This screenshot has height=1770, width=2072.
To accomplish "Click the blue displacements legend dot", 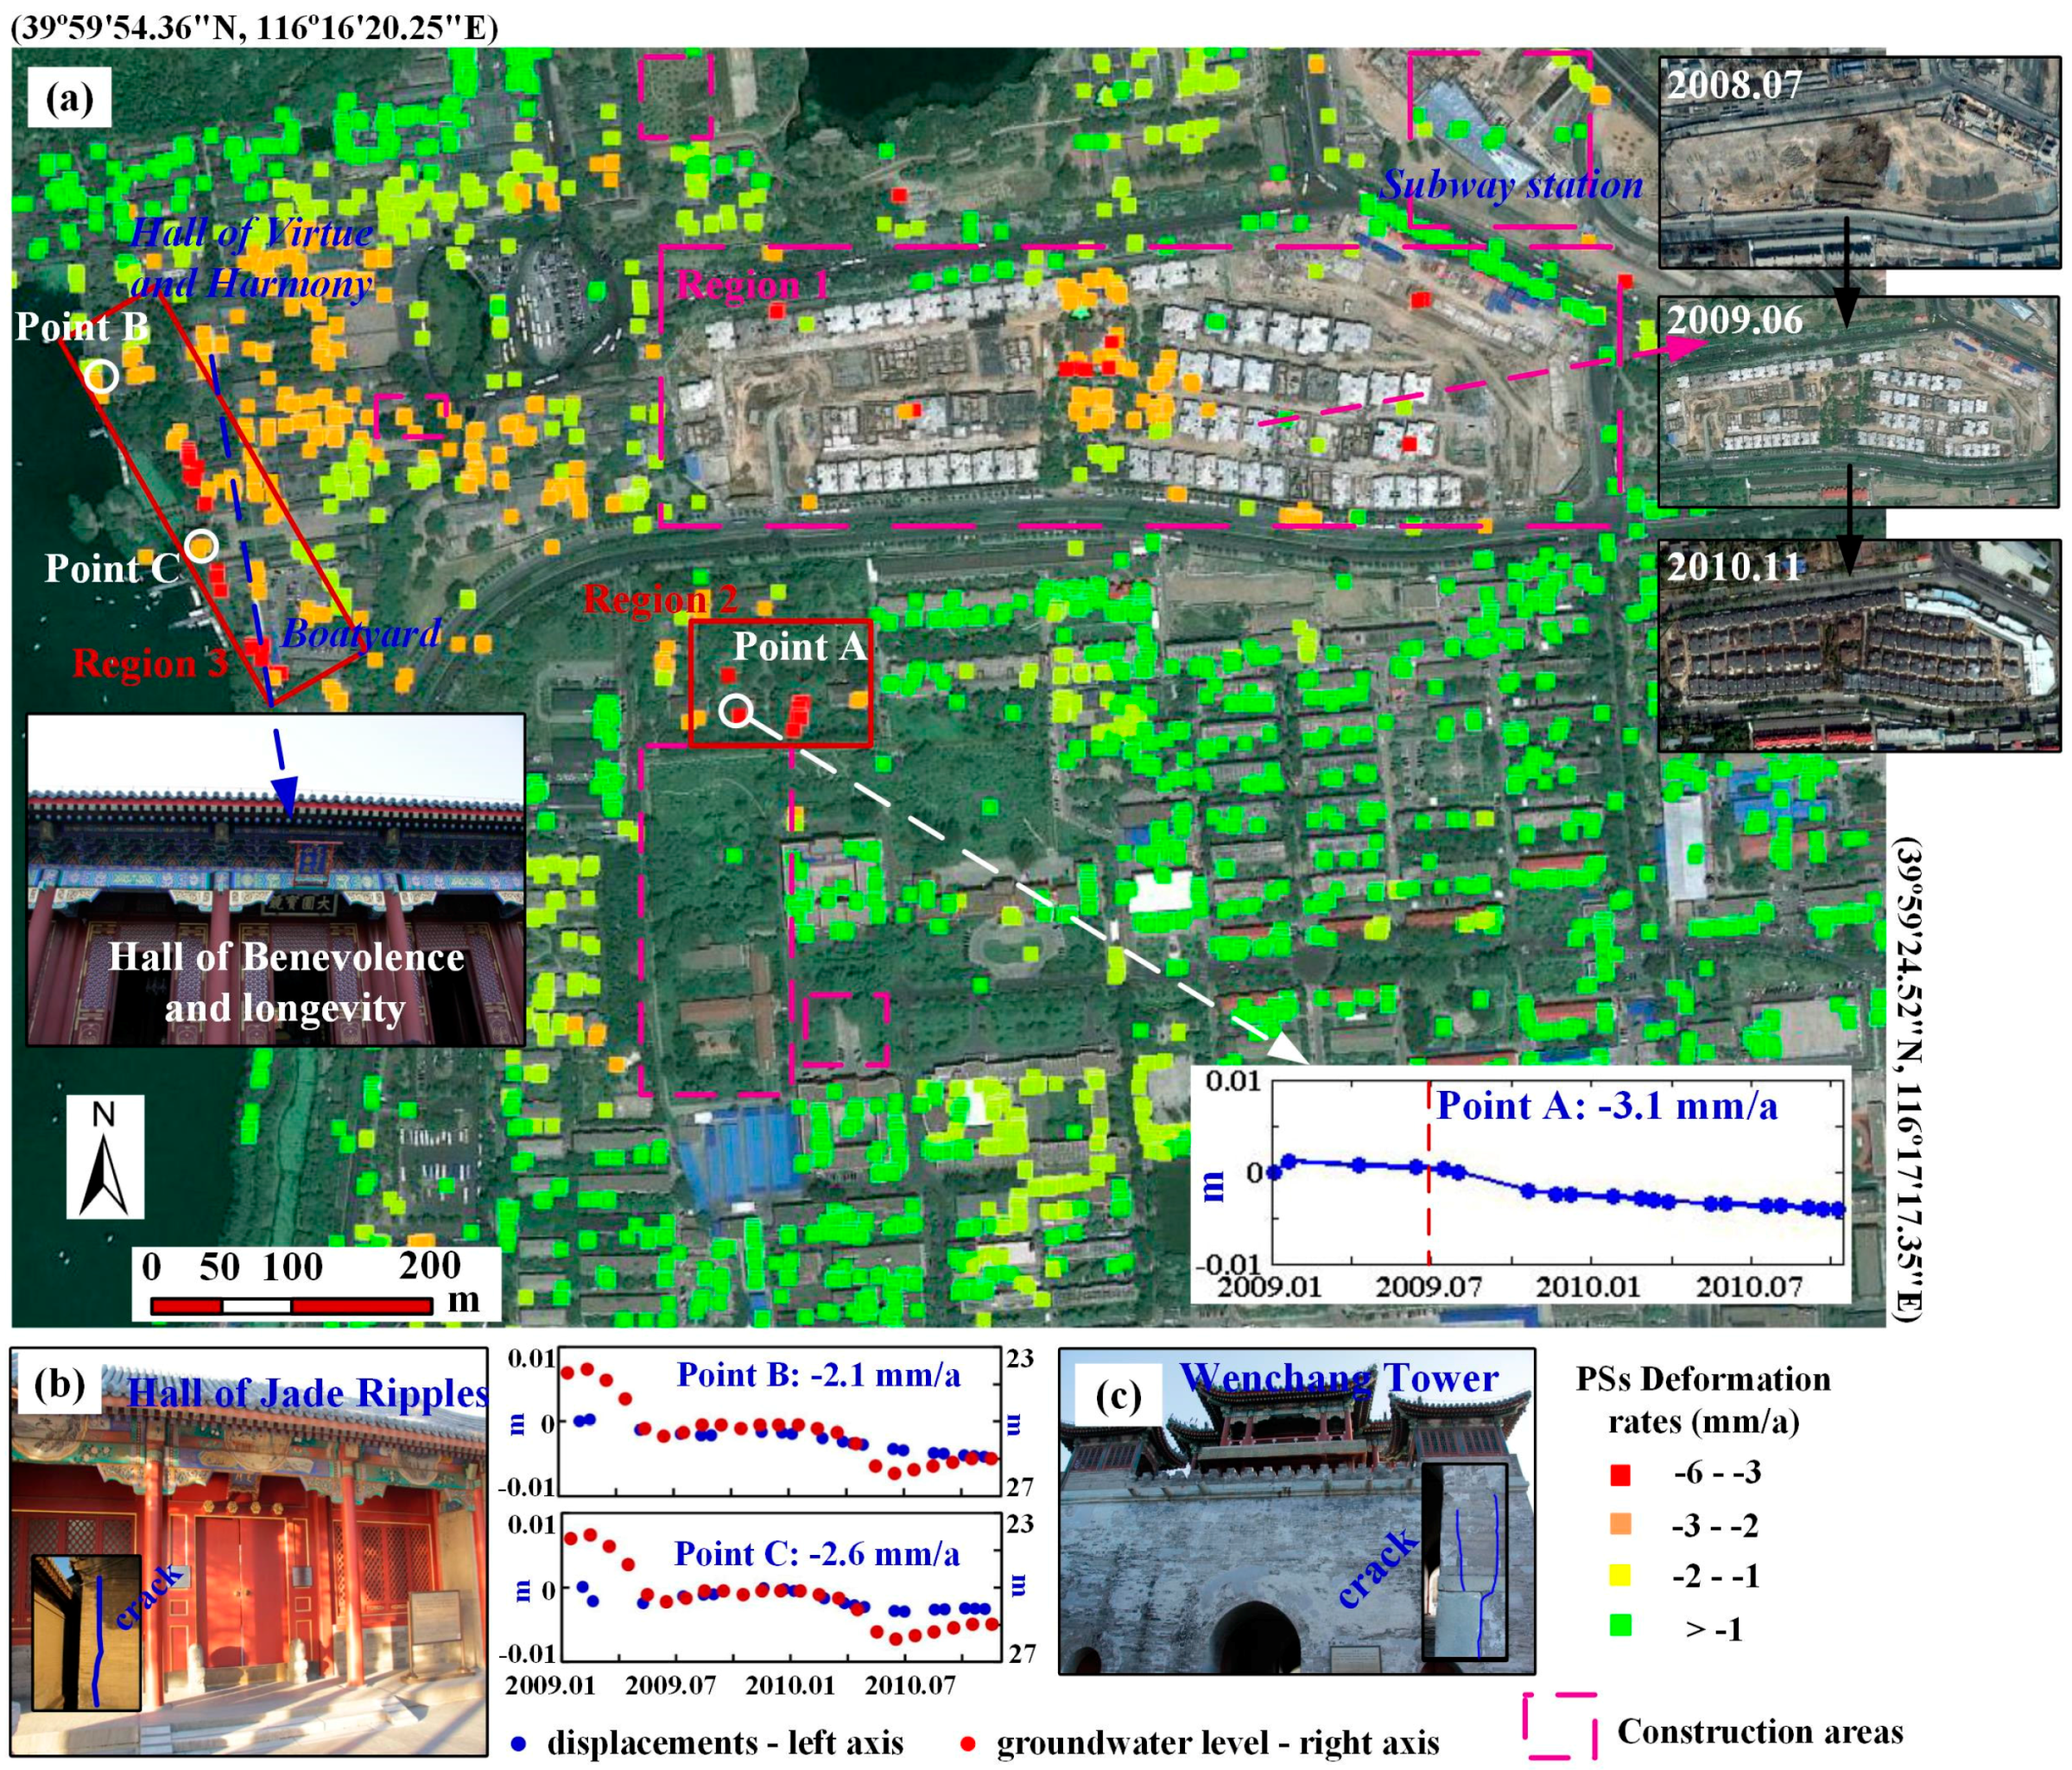I will [518, 1743].
